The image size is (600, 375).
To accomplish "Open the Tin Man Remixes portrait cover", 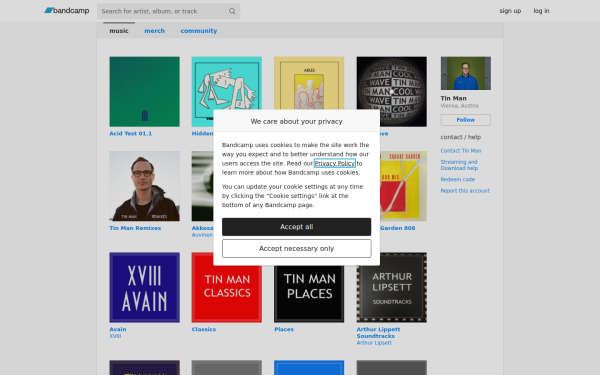I will 144,186.
